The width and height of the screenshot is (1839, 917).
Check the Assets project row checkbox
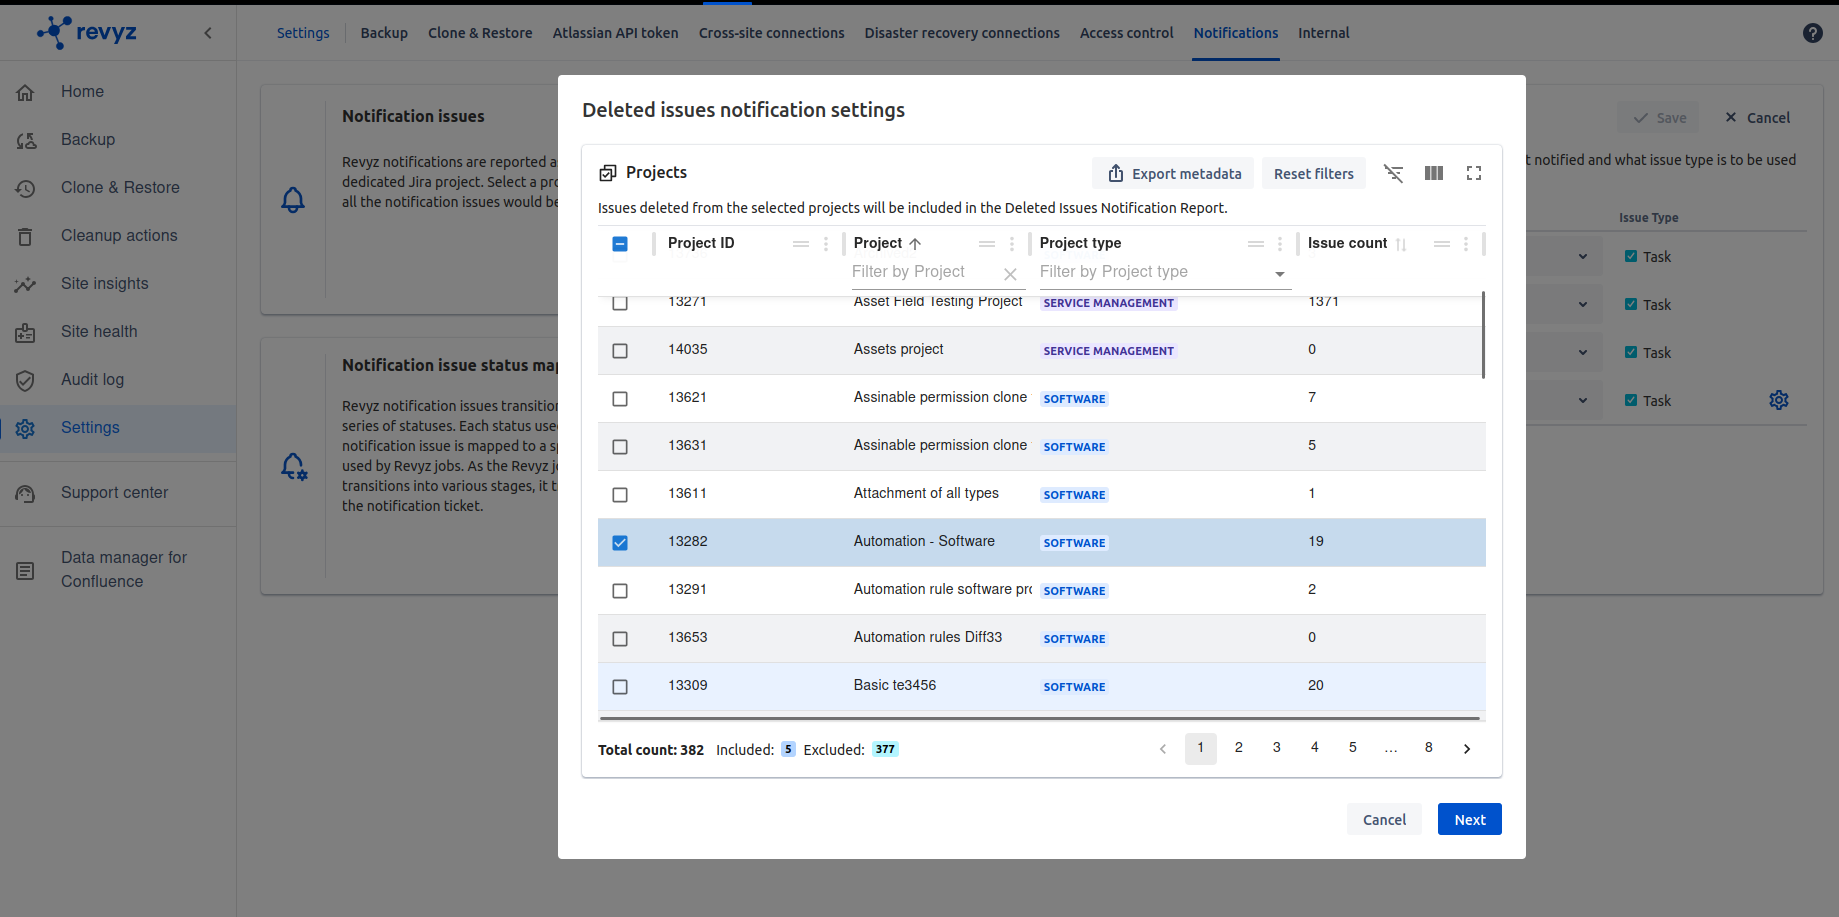click(620, 350)
